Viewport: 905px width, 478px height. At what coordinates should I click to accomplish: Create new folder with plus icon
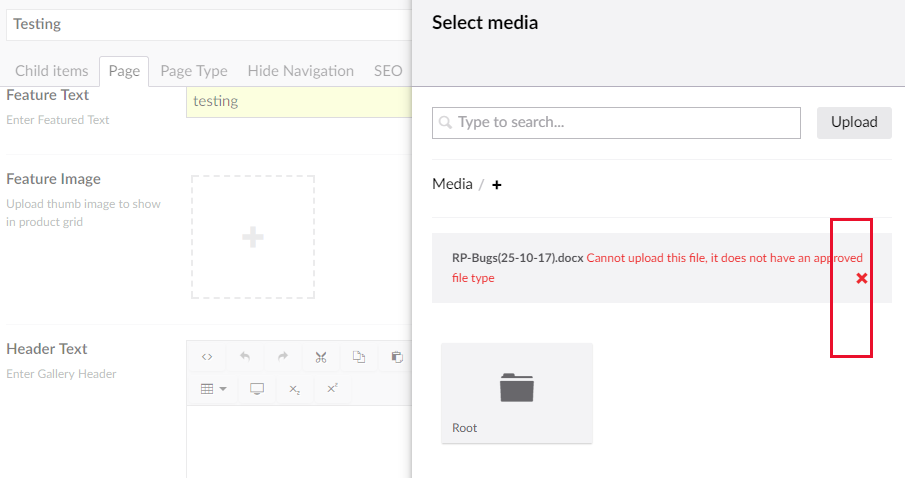coord(497,185)
